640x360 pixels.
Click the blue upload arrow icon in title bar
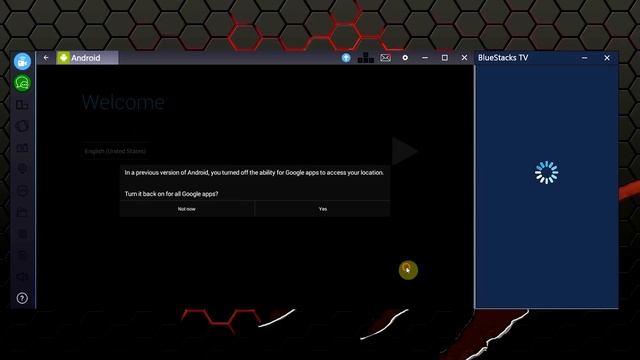pyautogui.click(x=346, y=58)
